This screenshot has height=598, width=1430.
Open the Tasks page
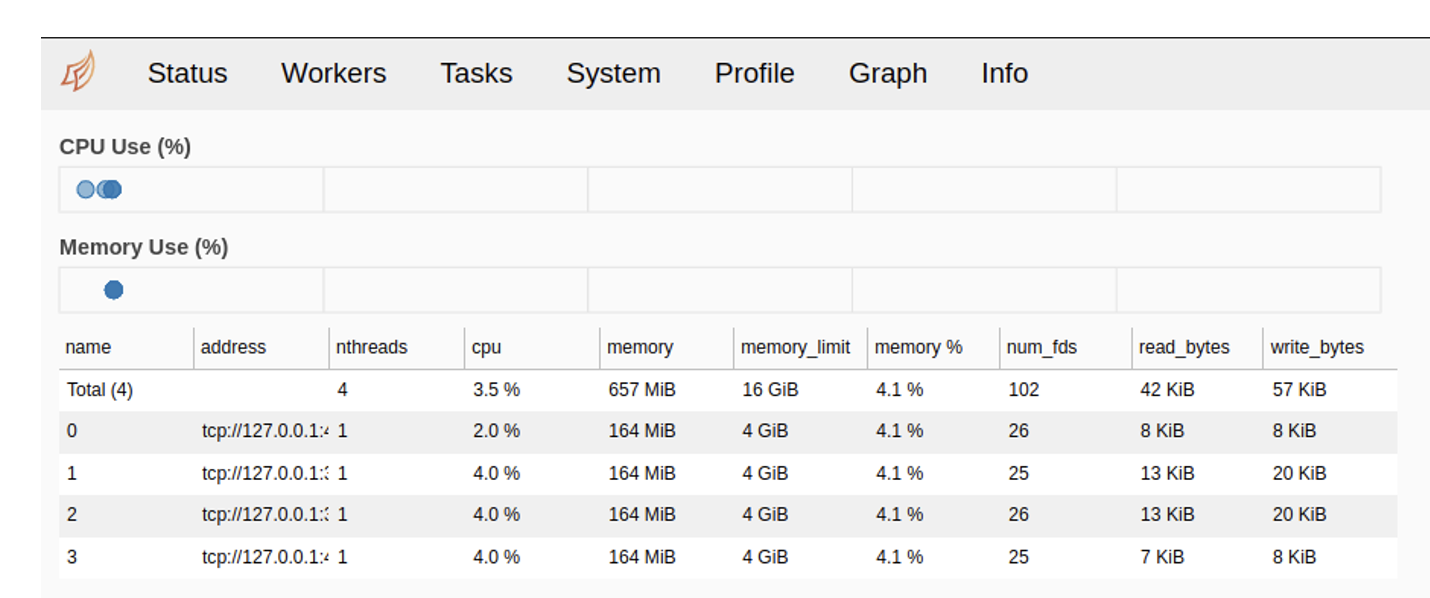click(476, 73)
